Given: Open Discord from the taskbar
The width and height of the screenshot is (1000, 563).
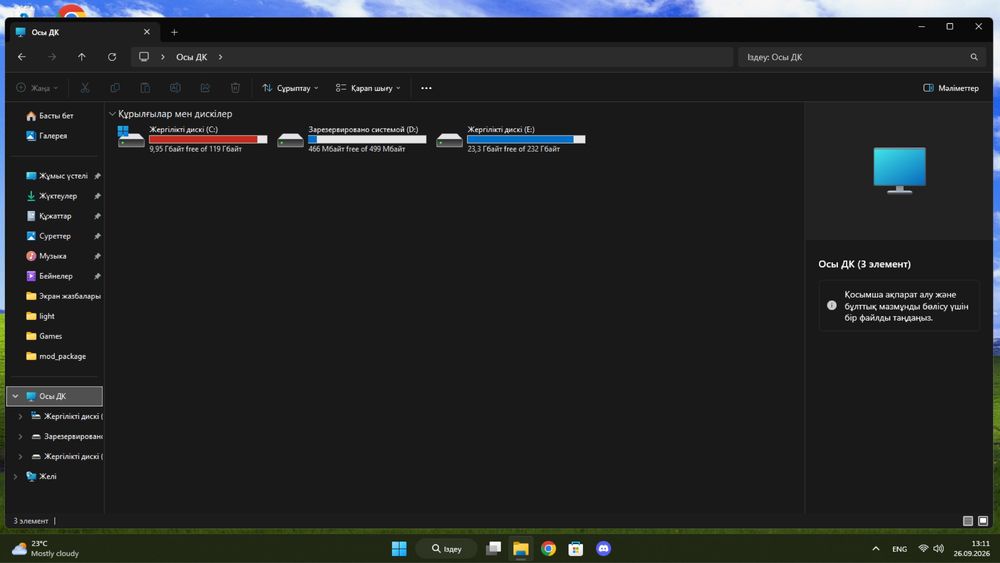Looking at the screenshot, I should tap(603, 548).
